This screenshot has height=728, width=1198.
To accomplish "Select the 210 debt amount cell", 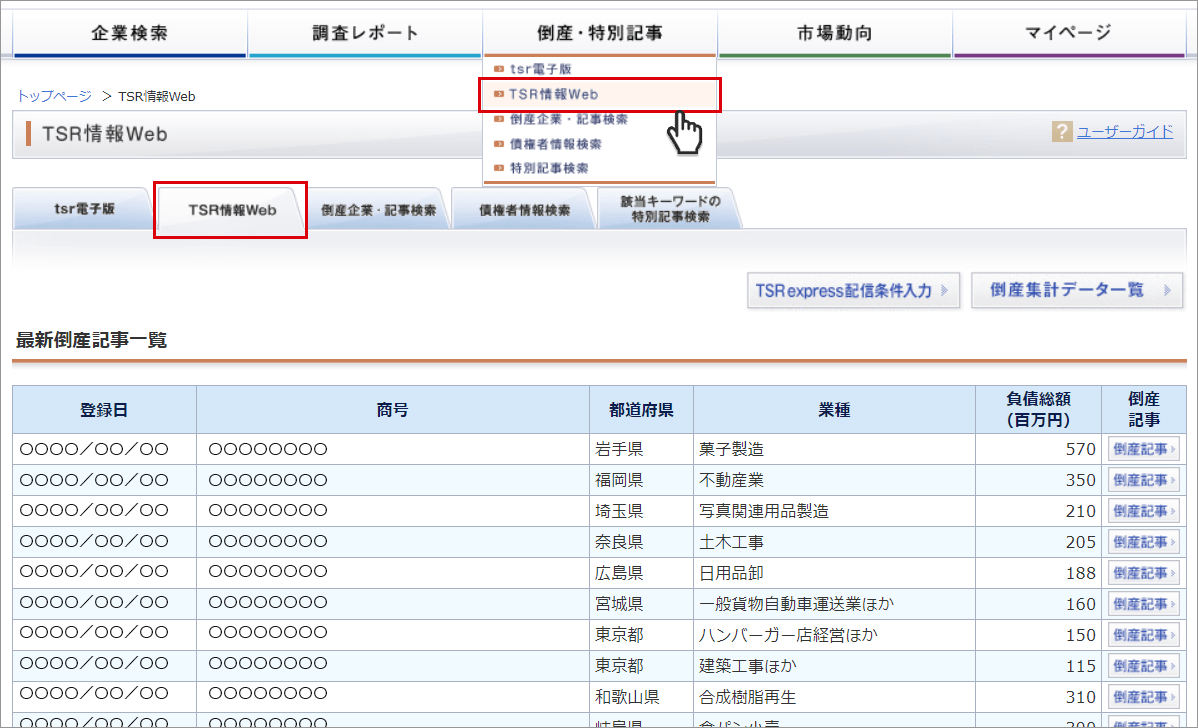I will point(1038,511).
